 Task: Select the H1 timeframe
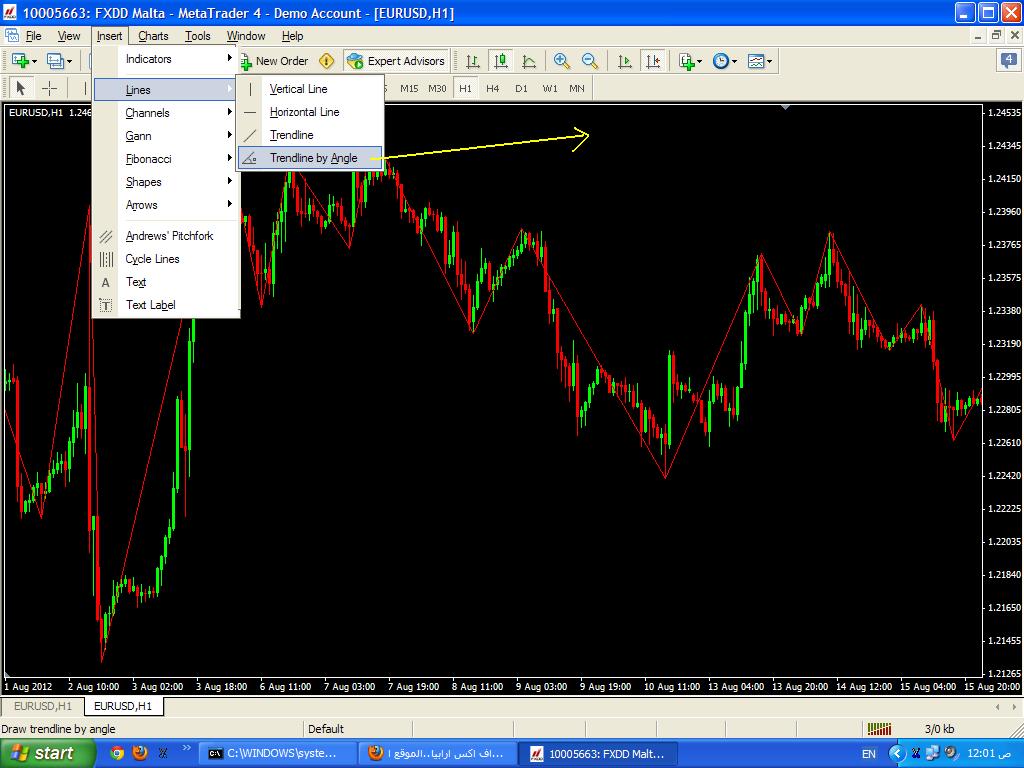click(465, 88)
